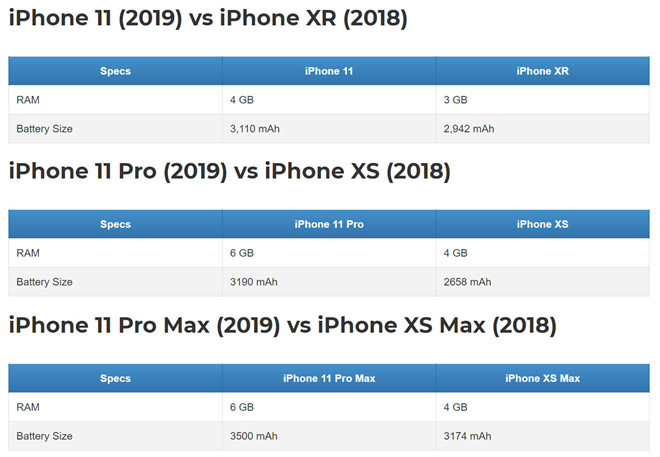Click the Battery Size label in iPhone XR table

coord(44,129)
